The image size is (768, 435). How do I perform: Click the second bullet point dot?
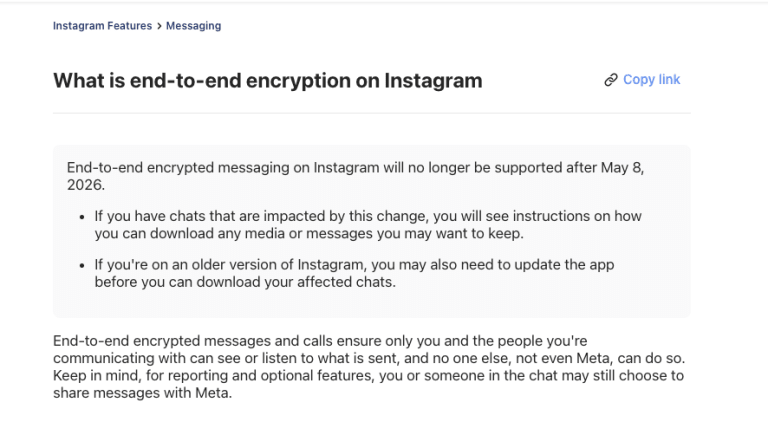pyautogui.click(x=82, y=266)
